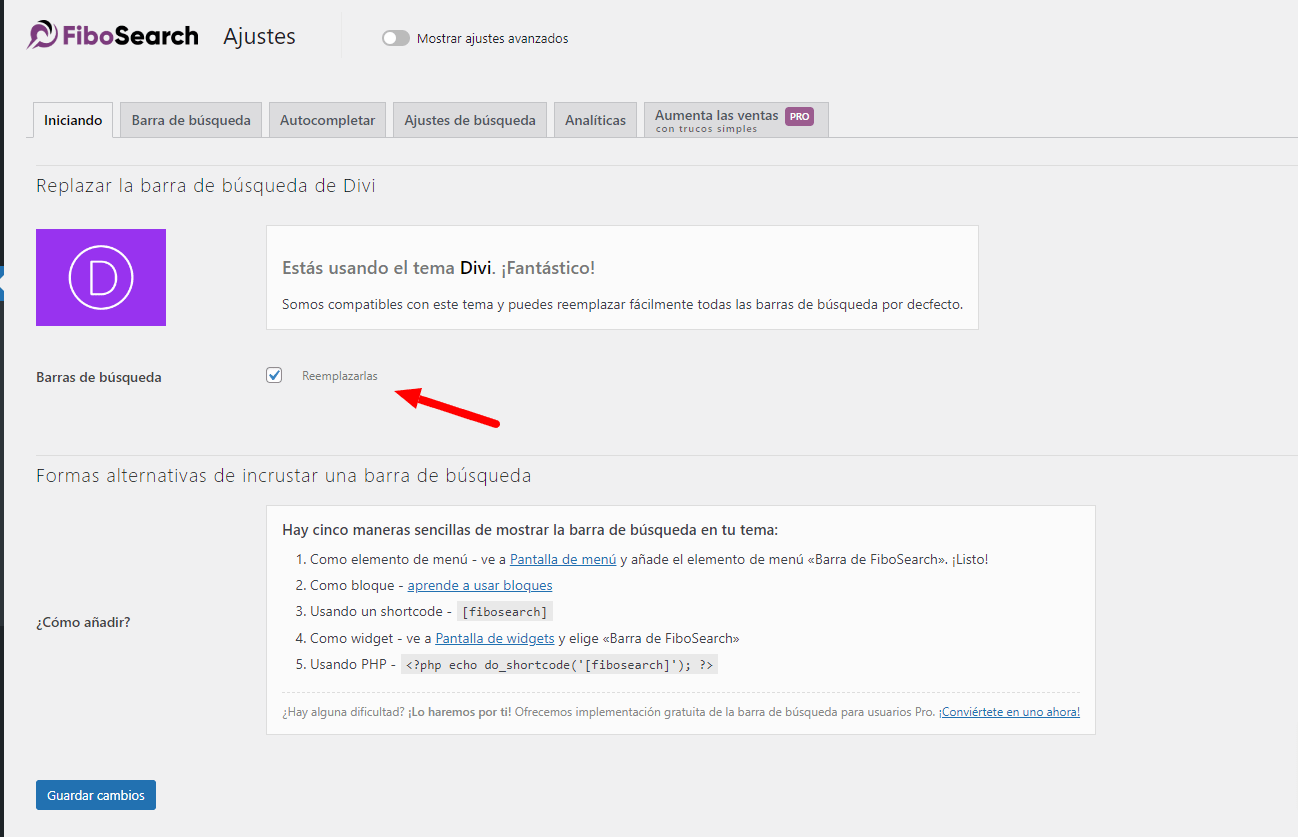1298x837 pixels.
Task: Click the Estás usando el tema Divi message
Action: pos(439,268)
